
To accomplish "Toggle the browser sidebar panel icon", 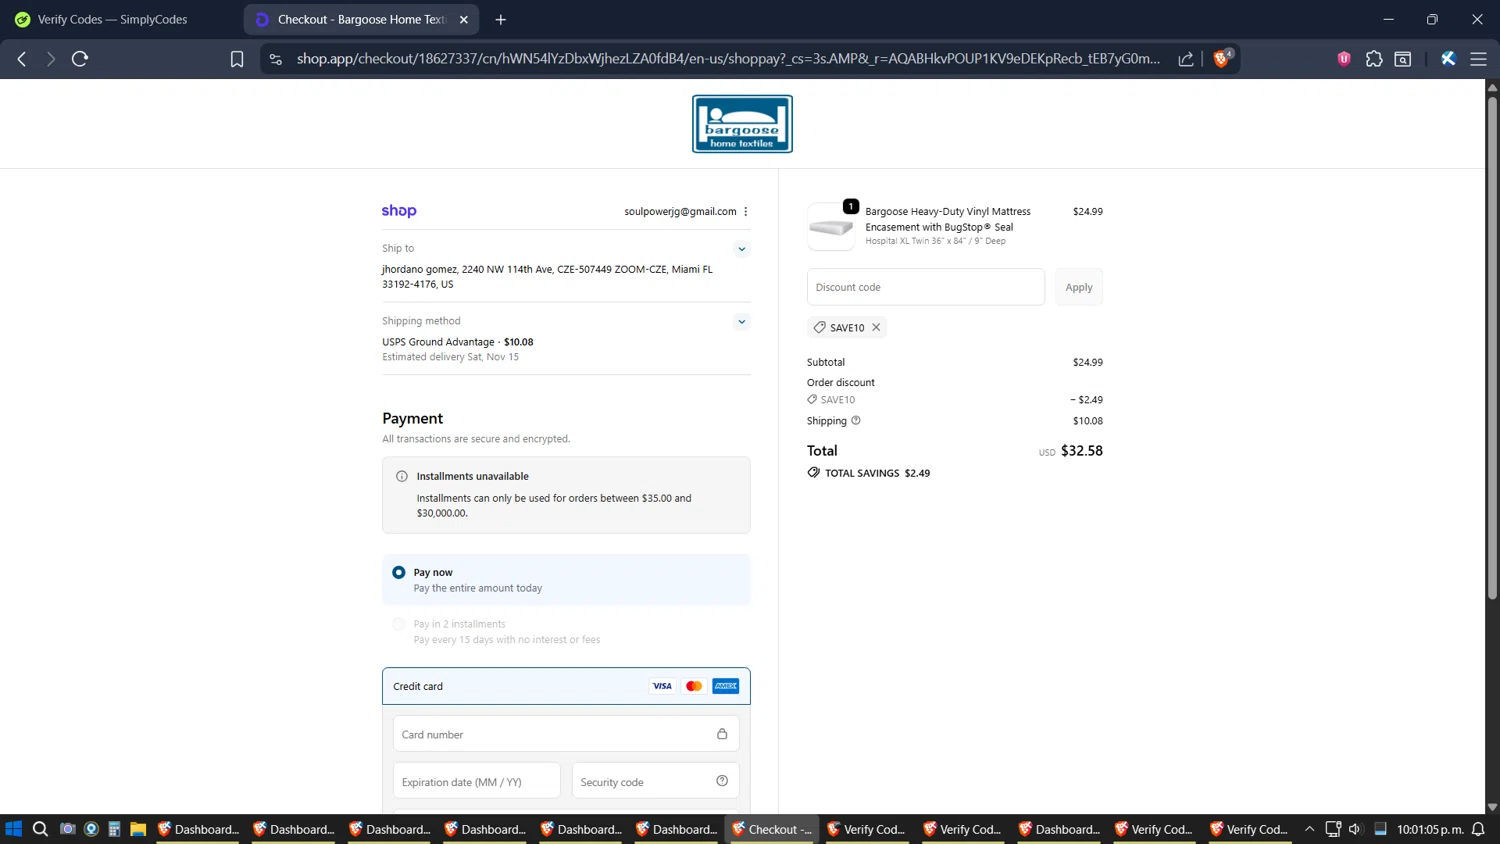I will (x=1403, y=59).
